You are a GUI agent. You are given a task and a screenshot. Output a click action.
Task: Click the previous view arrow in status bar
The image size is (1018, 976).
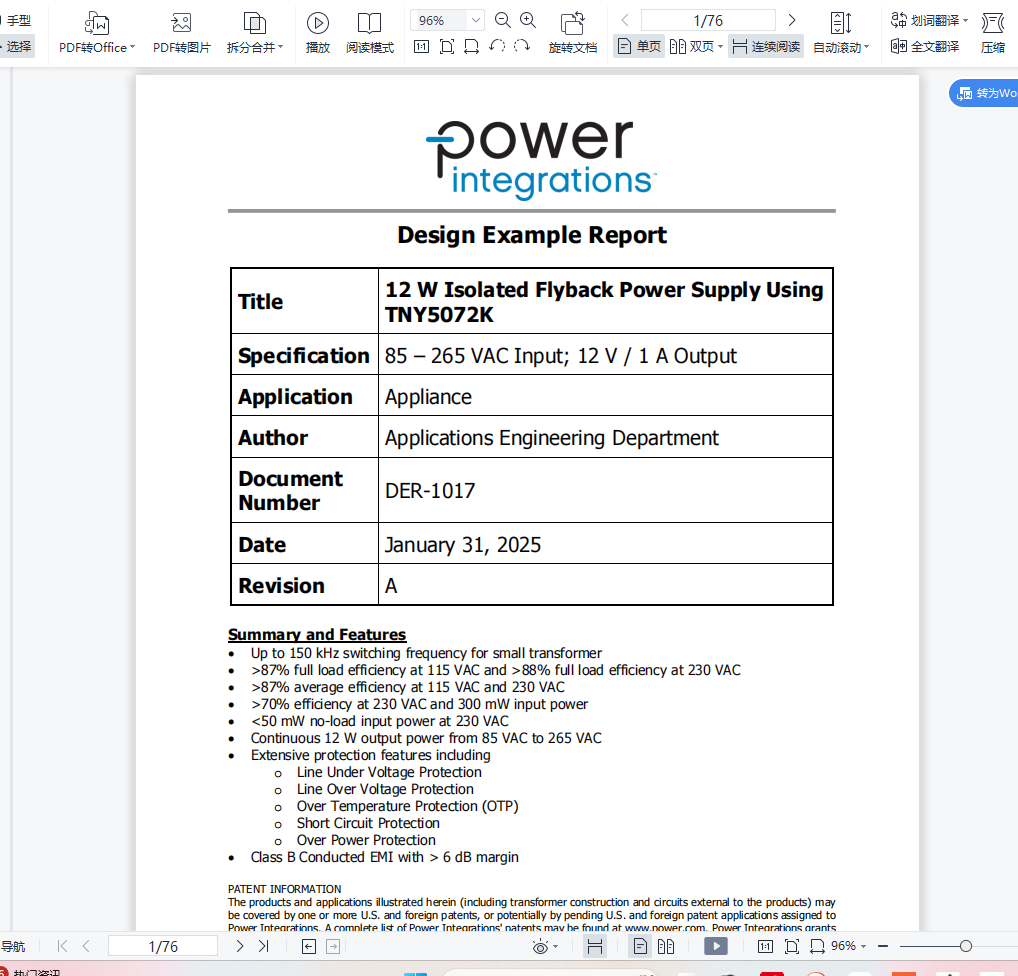click(x=309, y=947)
